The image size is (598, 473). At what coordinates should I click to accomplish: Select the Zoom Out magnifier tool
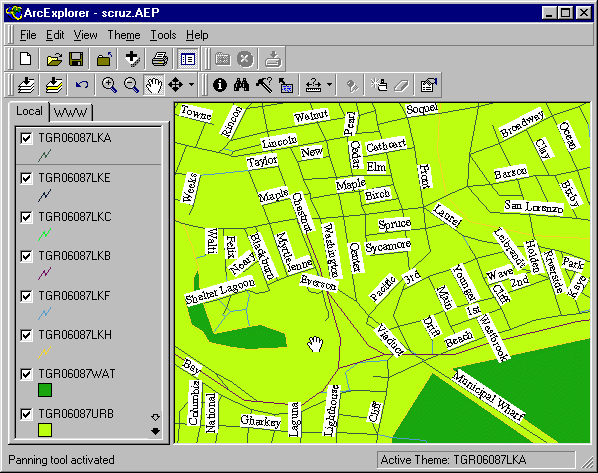(x=131, y=85)
